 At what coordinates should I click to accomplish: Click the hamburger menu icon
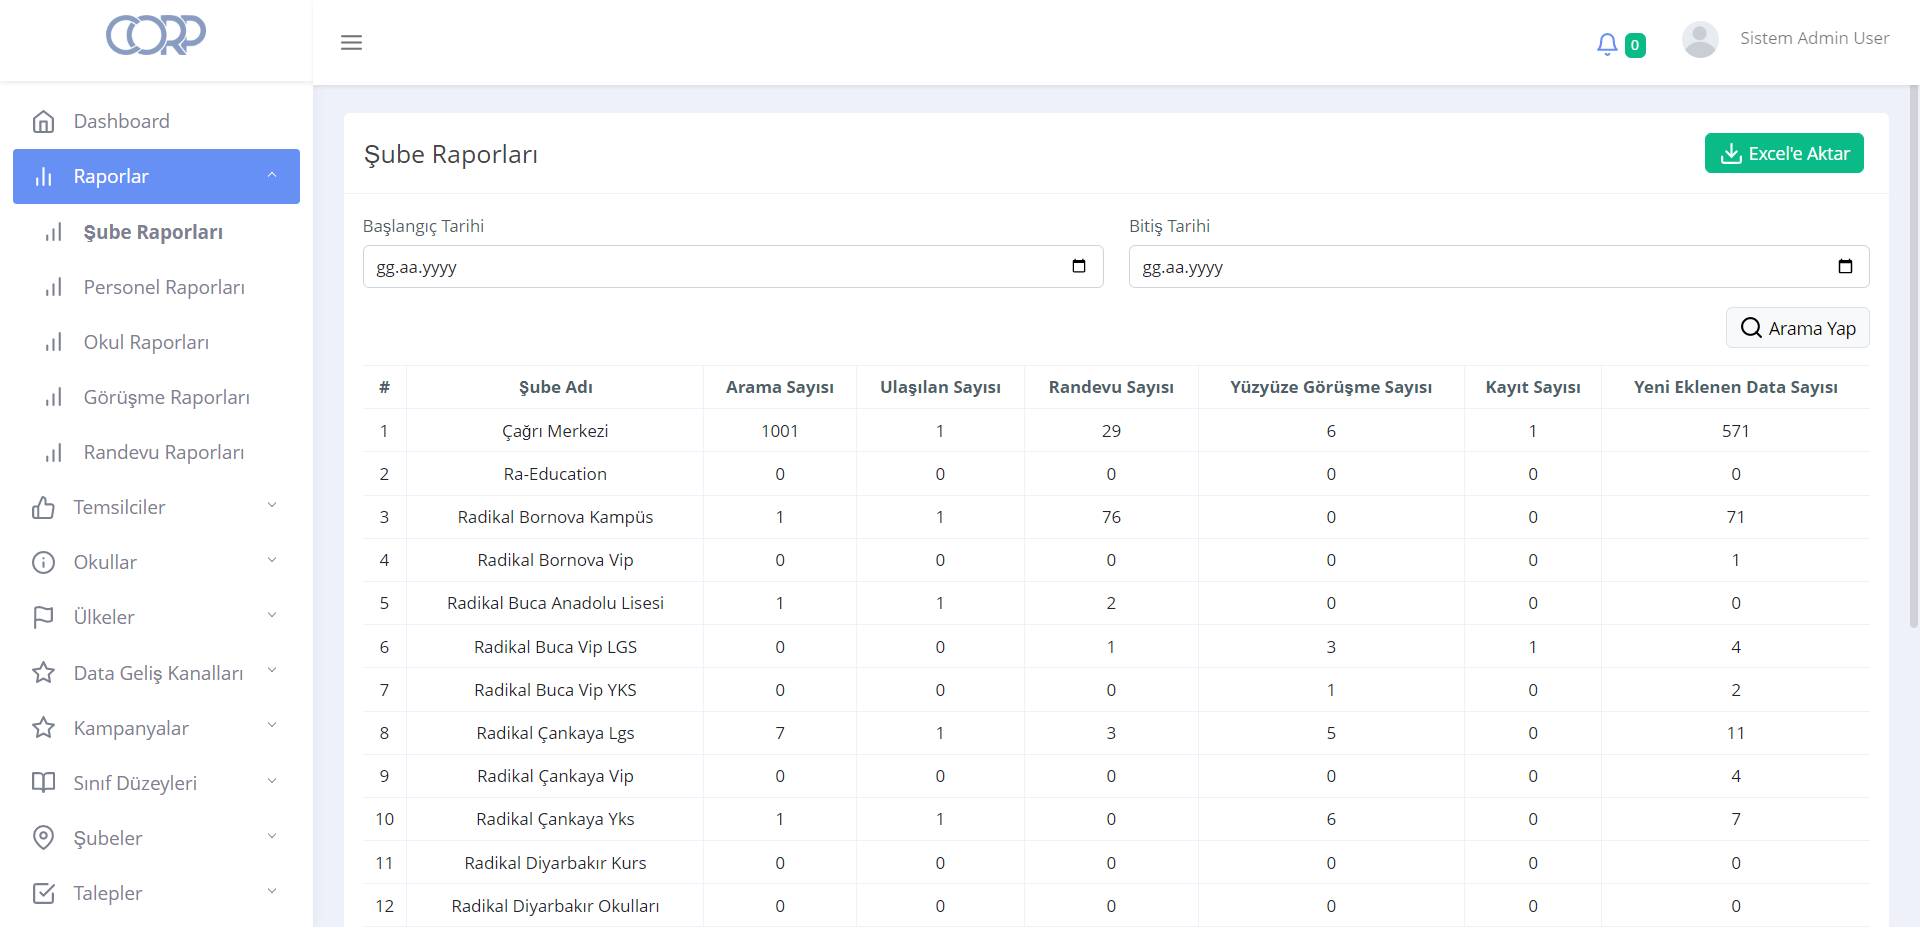point(351,43)
